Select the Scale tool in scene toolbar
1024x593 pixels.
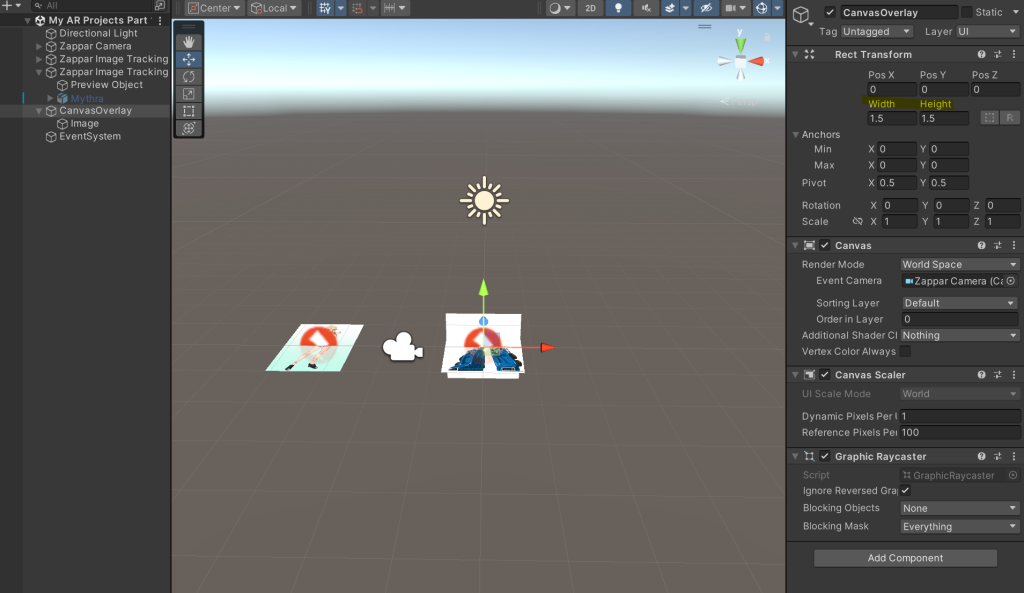pyautogui.click(x=188, y=94)
